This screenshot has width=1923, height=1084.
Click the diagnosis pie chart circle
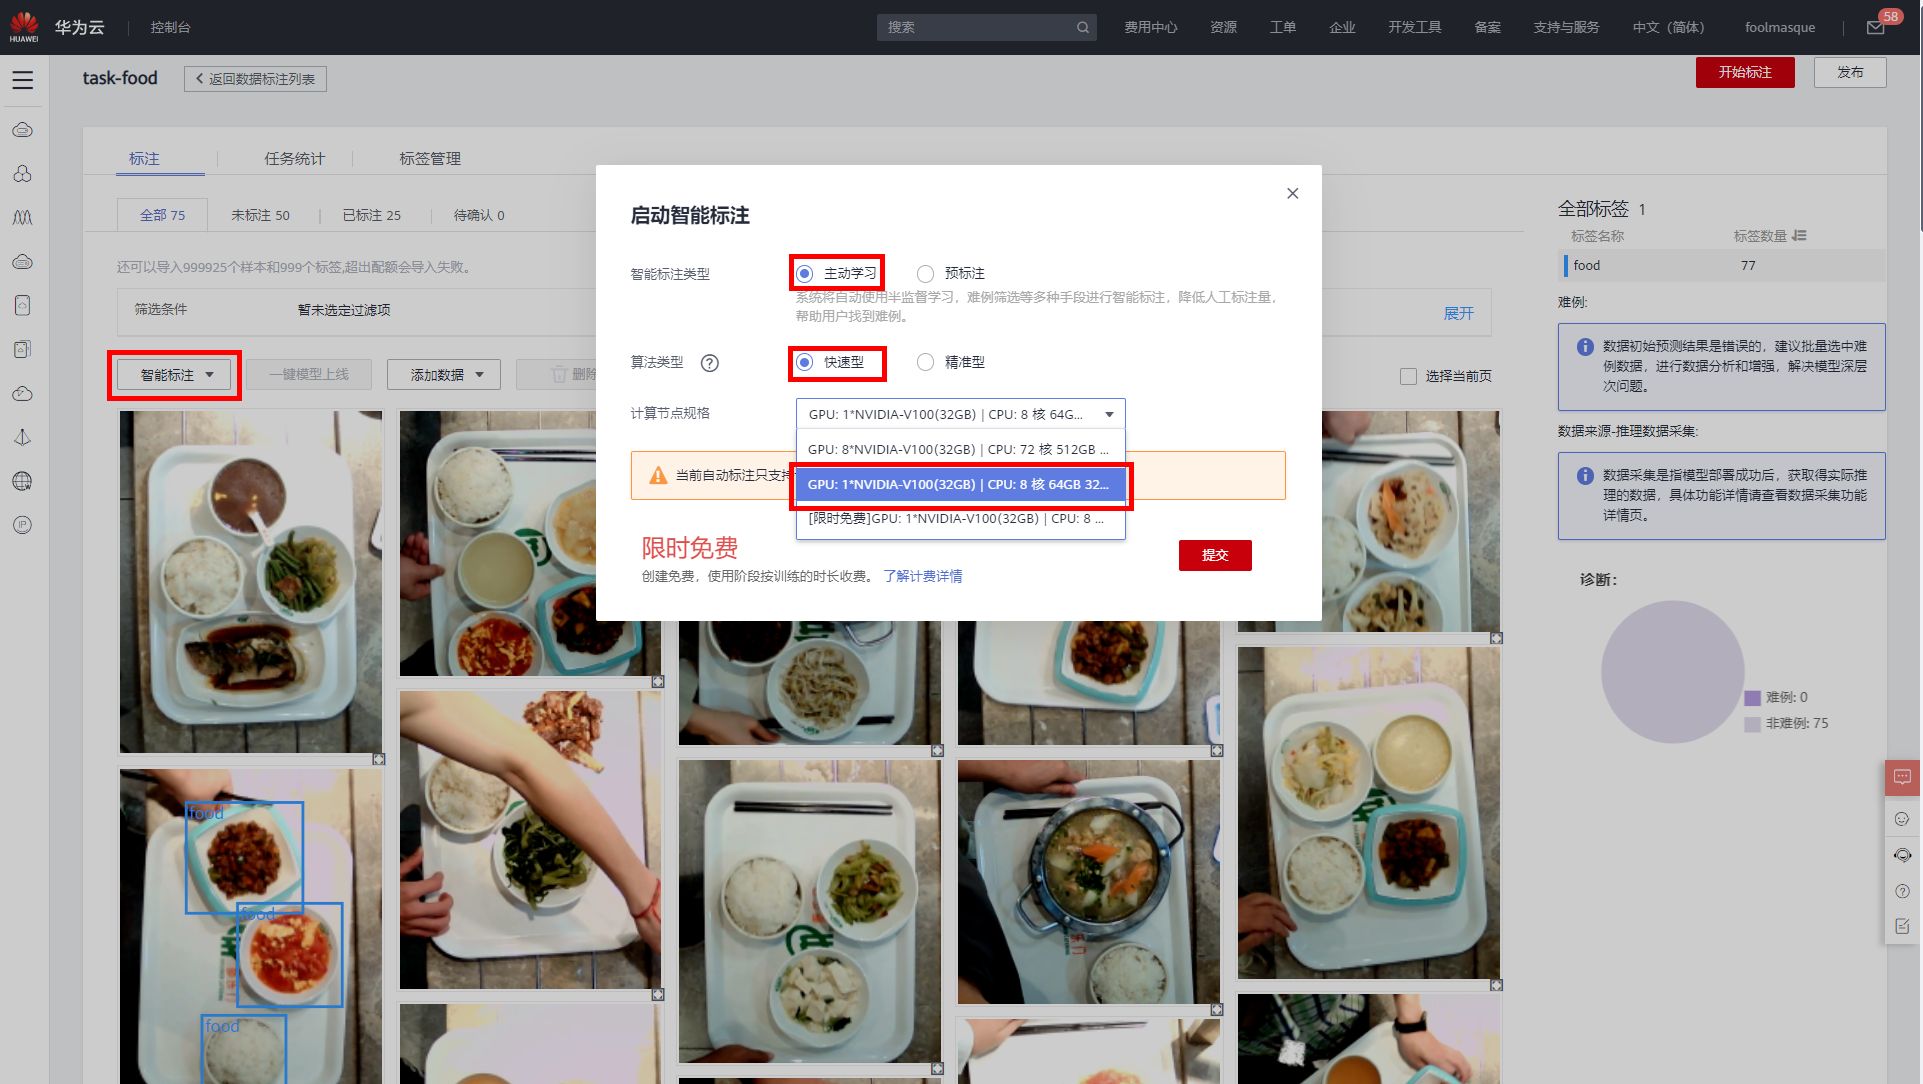pyautogui.click(x=1672, y=672)
